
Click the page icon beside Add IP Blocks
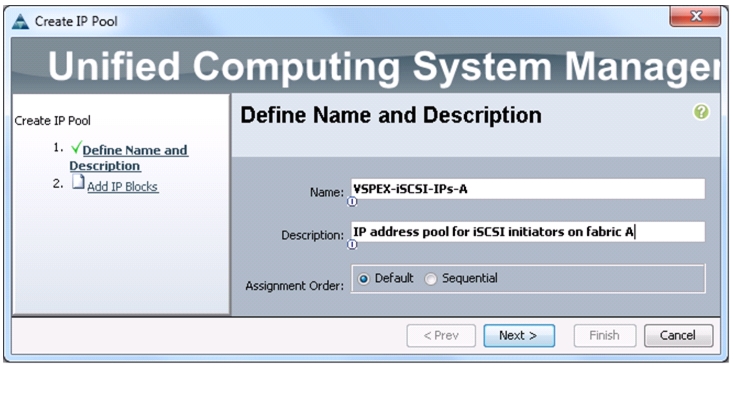coord(78,182)
